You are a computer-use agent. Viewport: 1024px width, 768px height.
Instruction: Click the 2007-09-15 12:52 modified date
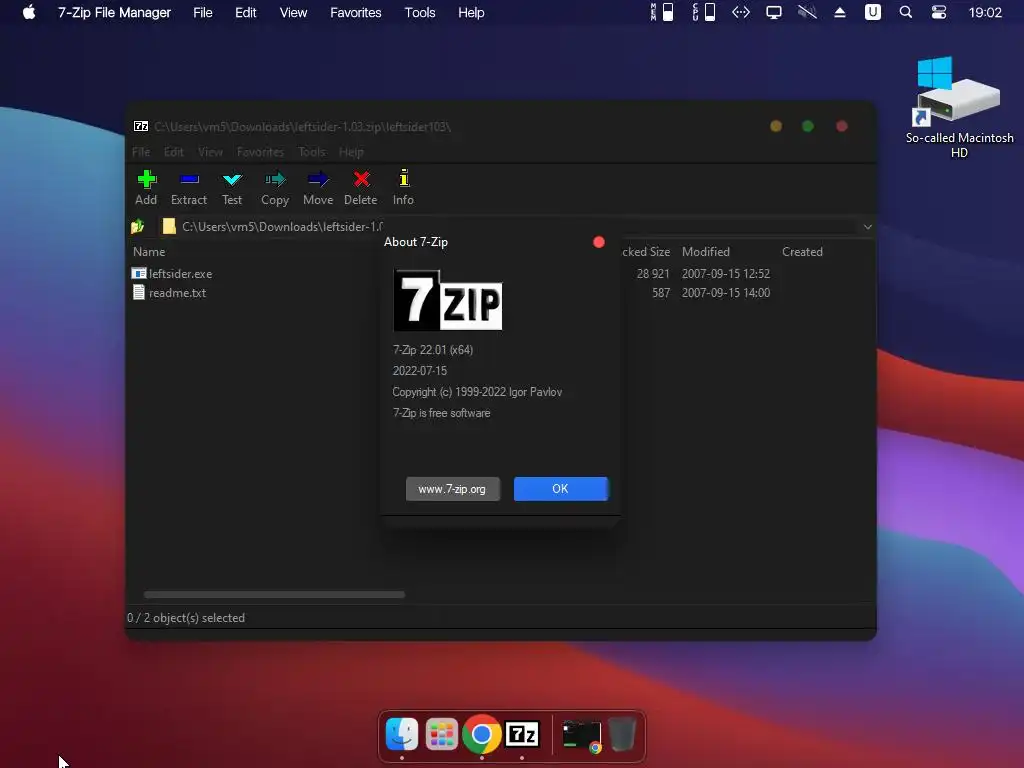click(726, 274)
